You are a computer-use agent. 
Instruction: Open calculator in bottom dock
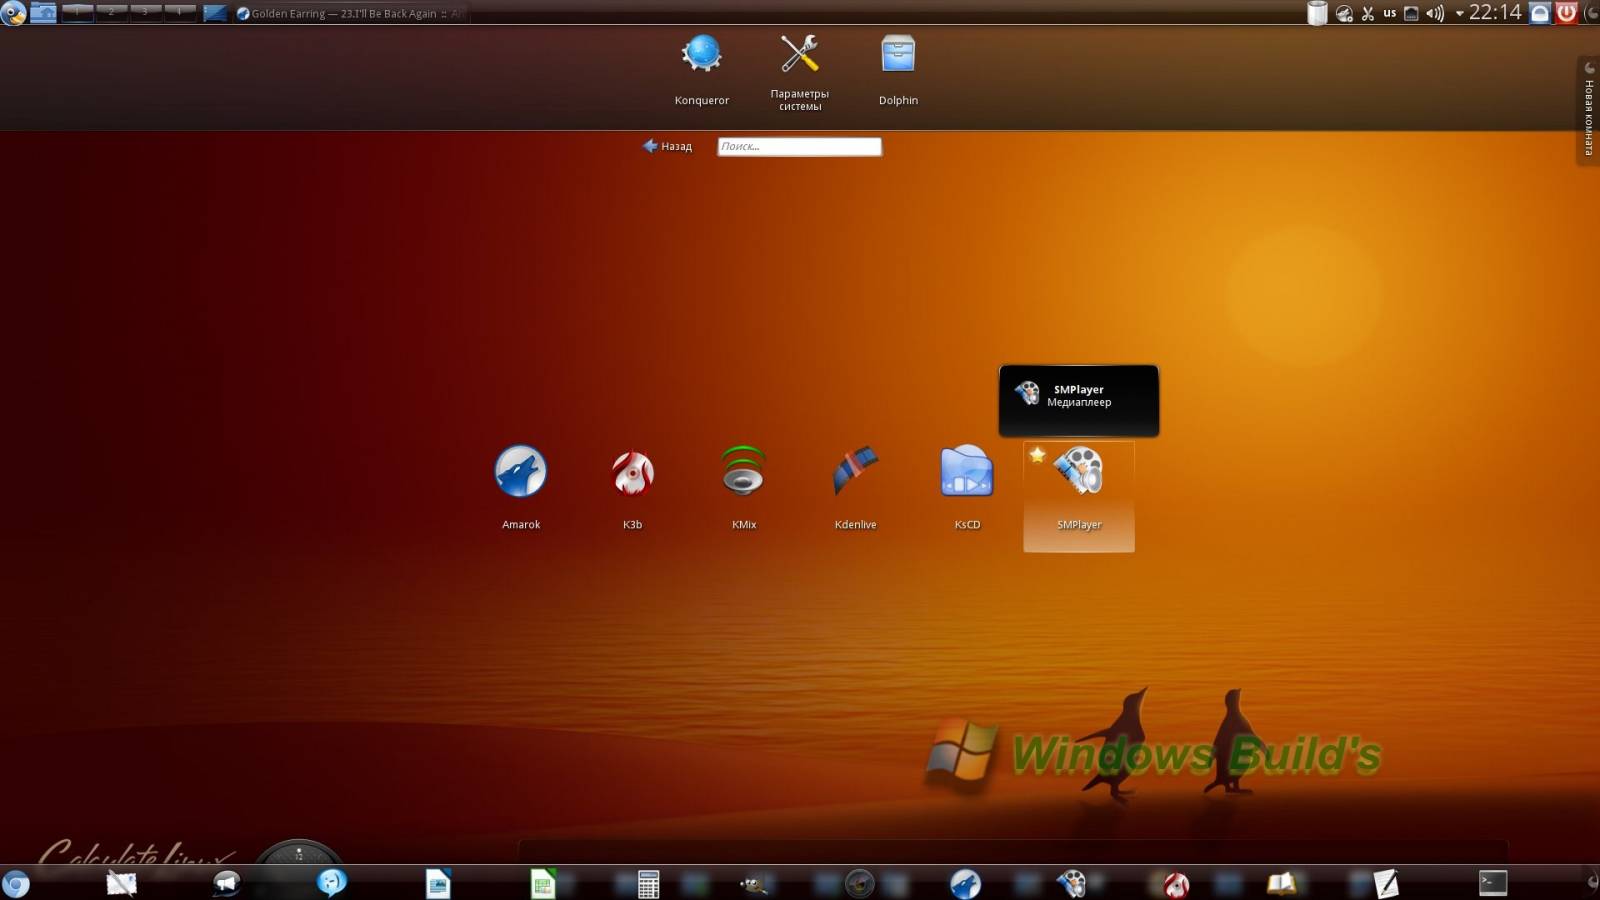point(648,884)
